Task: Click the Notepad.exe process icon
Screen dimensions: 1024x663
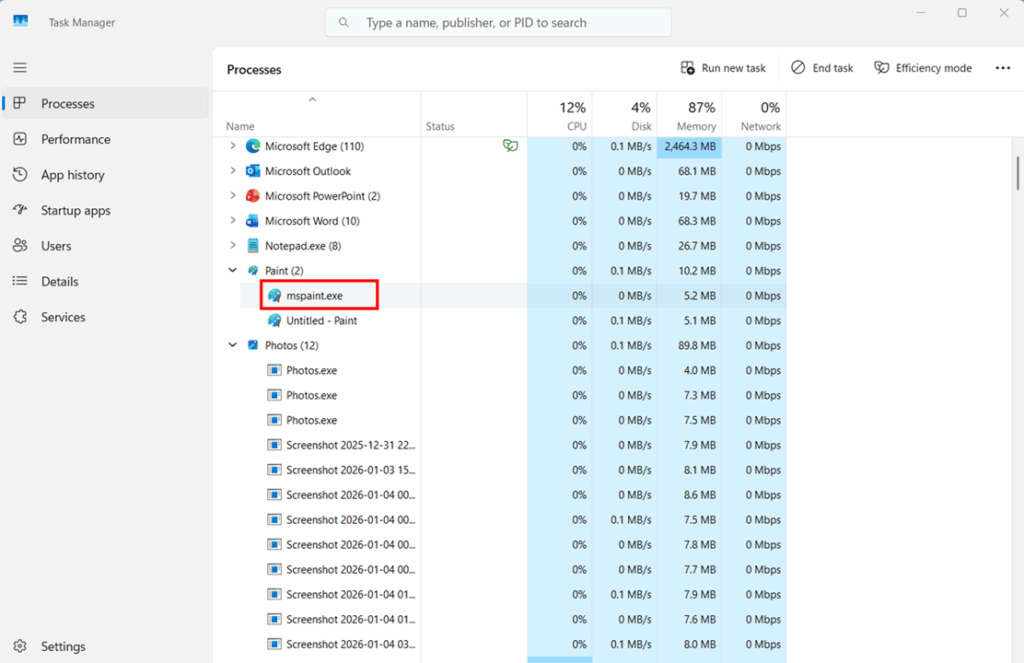Action: coord(253,246)
